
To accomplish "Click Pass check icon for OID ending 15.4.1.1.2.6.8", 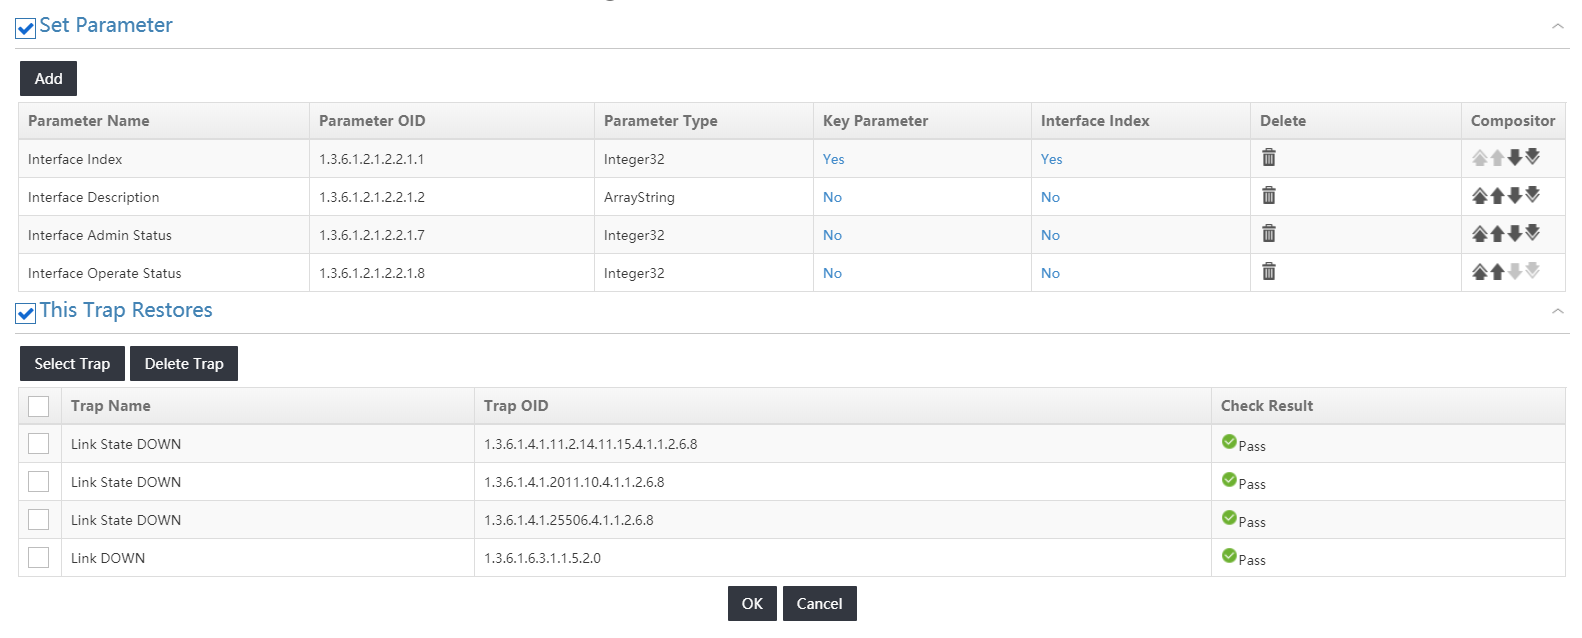I will click(x=1229, y=442).
